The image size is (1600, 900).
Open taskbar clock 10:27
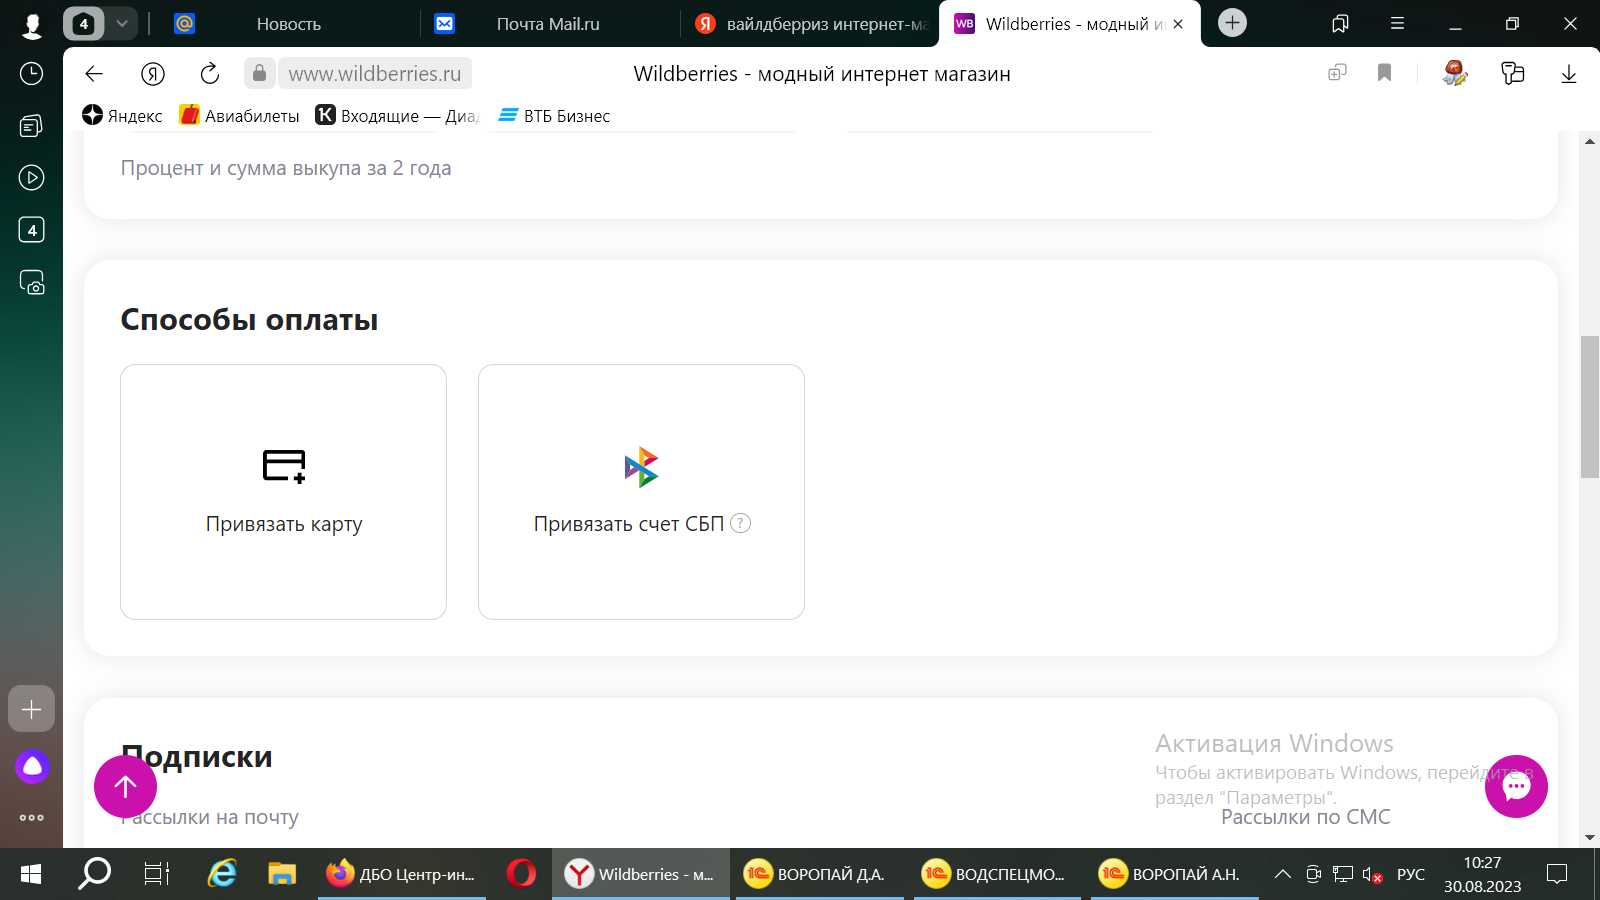pos(1482,874)
